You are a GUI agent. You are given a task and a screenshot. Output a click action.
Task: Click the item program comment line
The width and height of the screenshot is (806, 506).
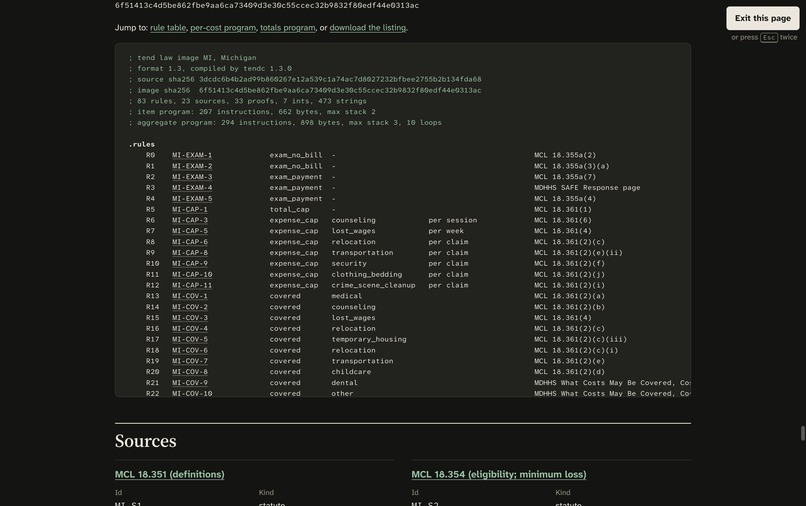click(x=252, y=112)
